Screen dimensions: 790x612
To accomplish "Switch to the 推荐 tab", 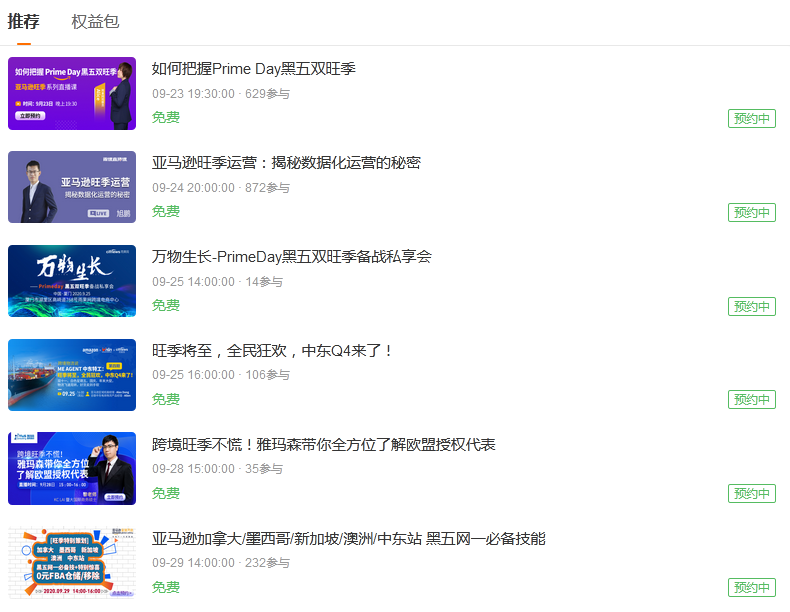I will [x=23, y=22].
